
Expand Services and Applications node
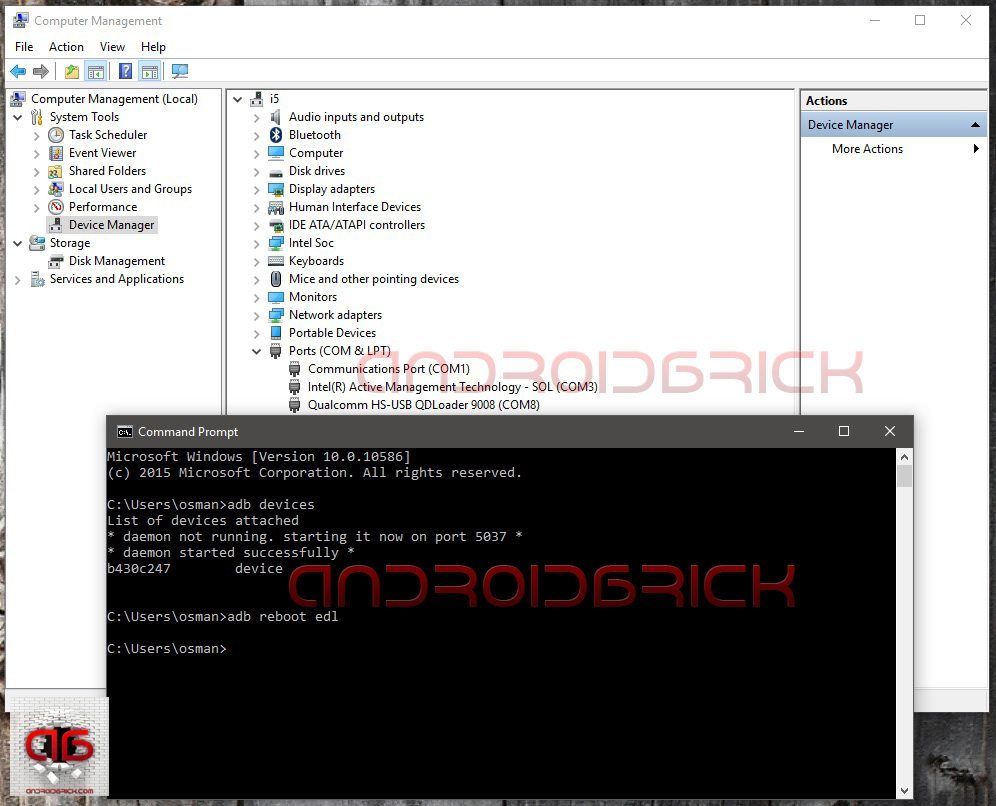[x=18, y=279]
